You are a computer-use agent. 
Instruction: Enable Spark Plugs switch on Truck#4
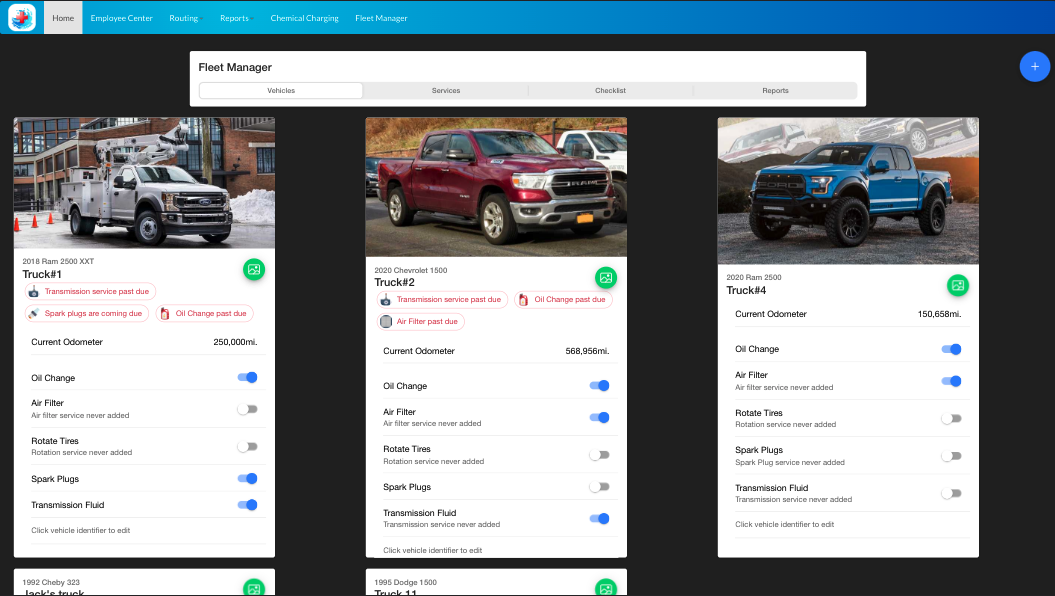[951, 456]
